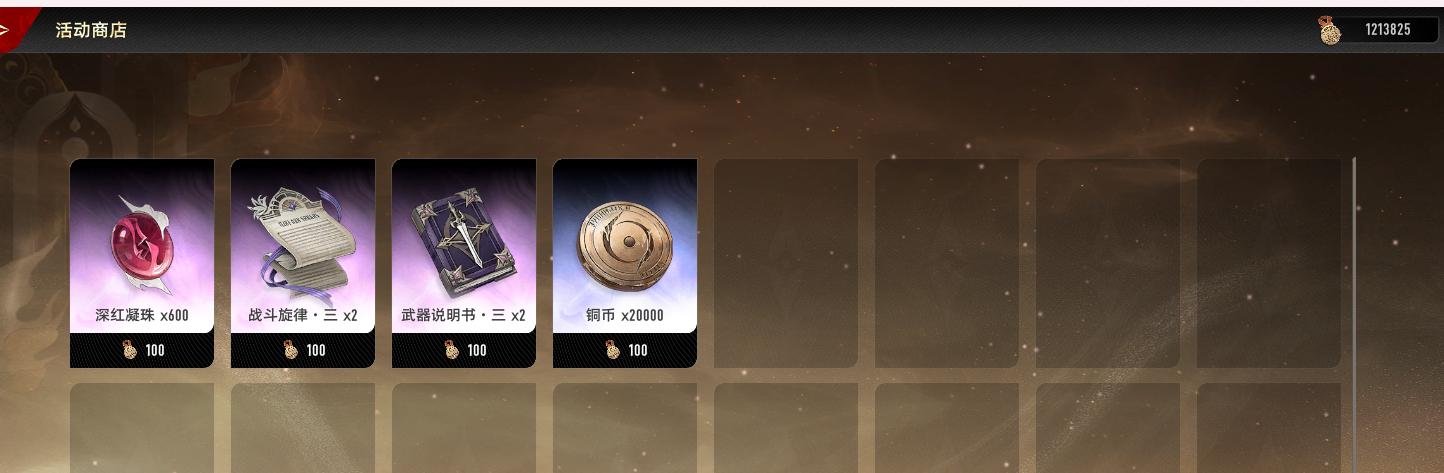This screenshot has width=1444, height=473.
Task: Click the 深红凝珠 x600 item label
Action: tap(142, 316)
